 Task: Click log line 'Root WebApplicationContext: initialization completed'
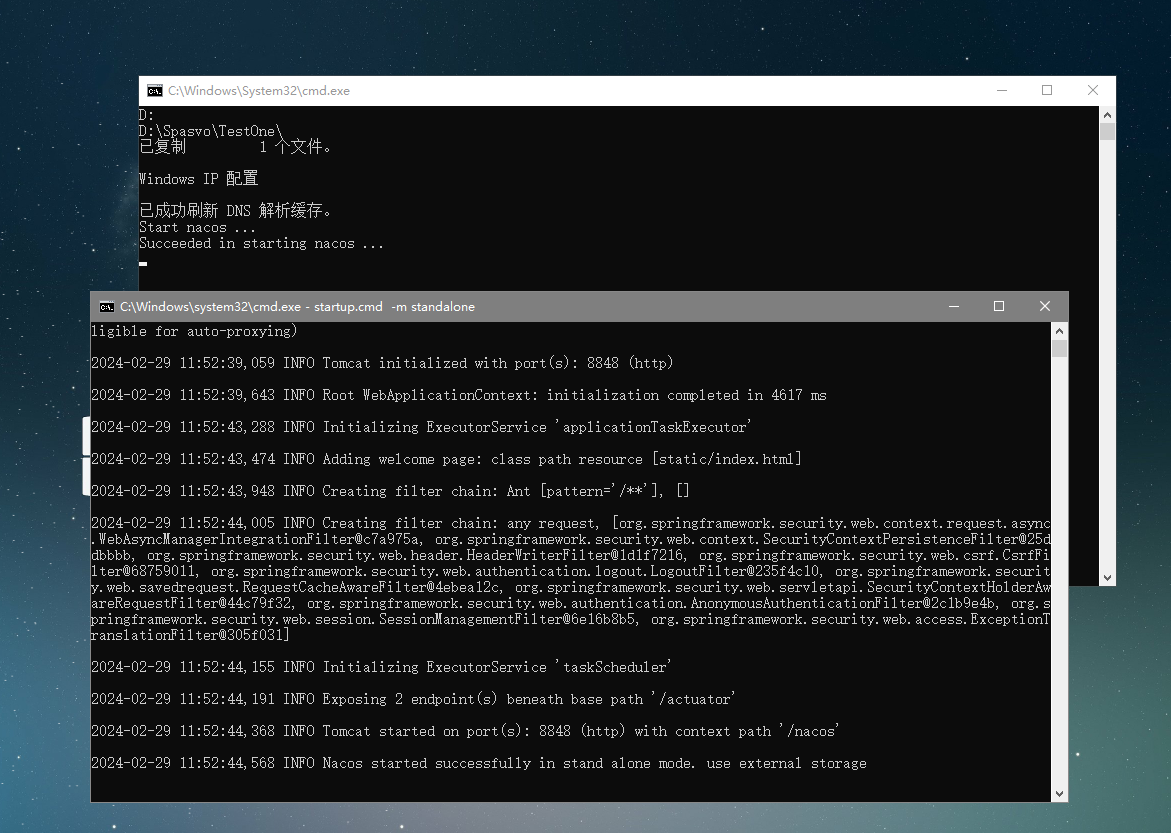(459, 395)
